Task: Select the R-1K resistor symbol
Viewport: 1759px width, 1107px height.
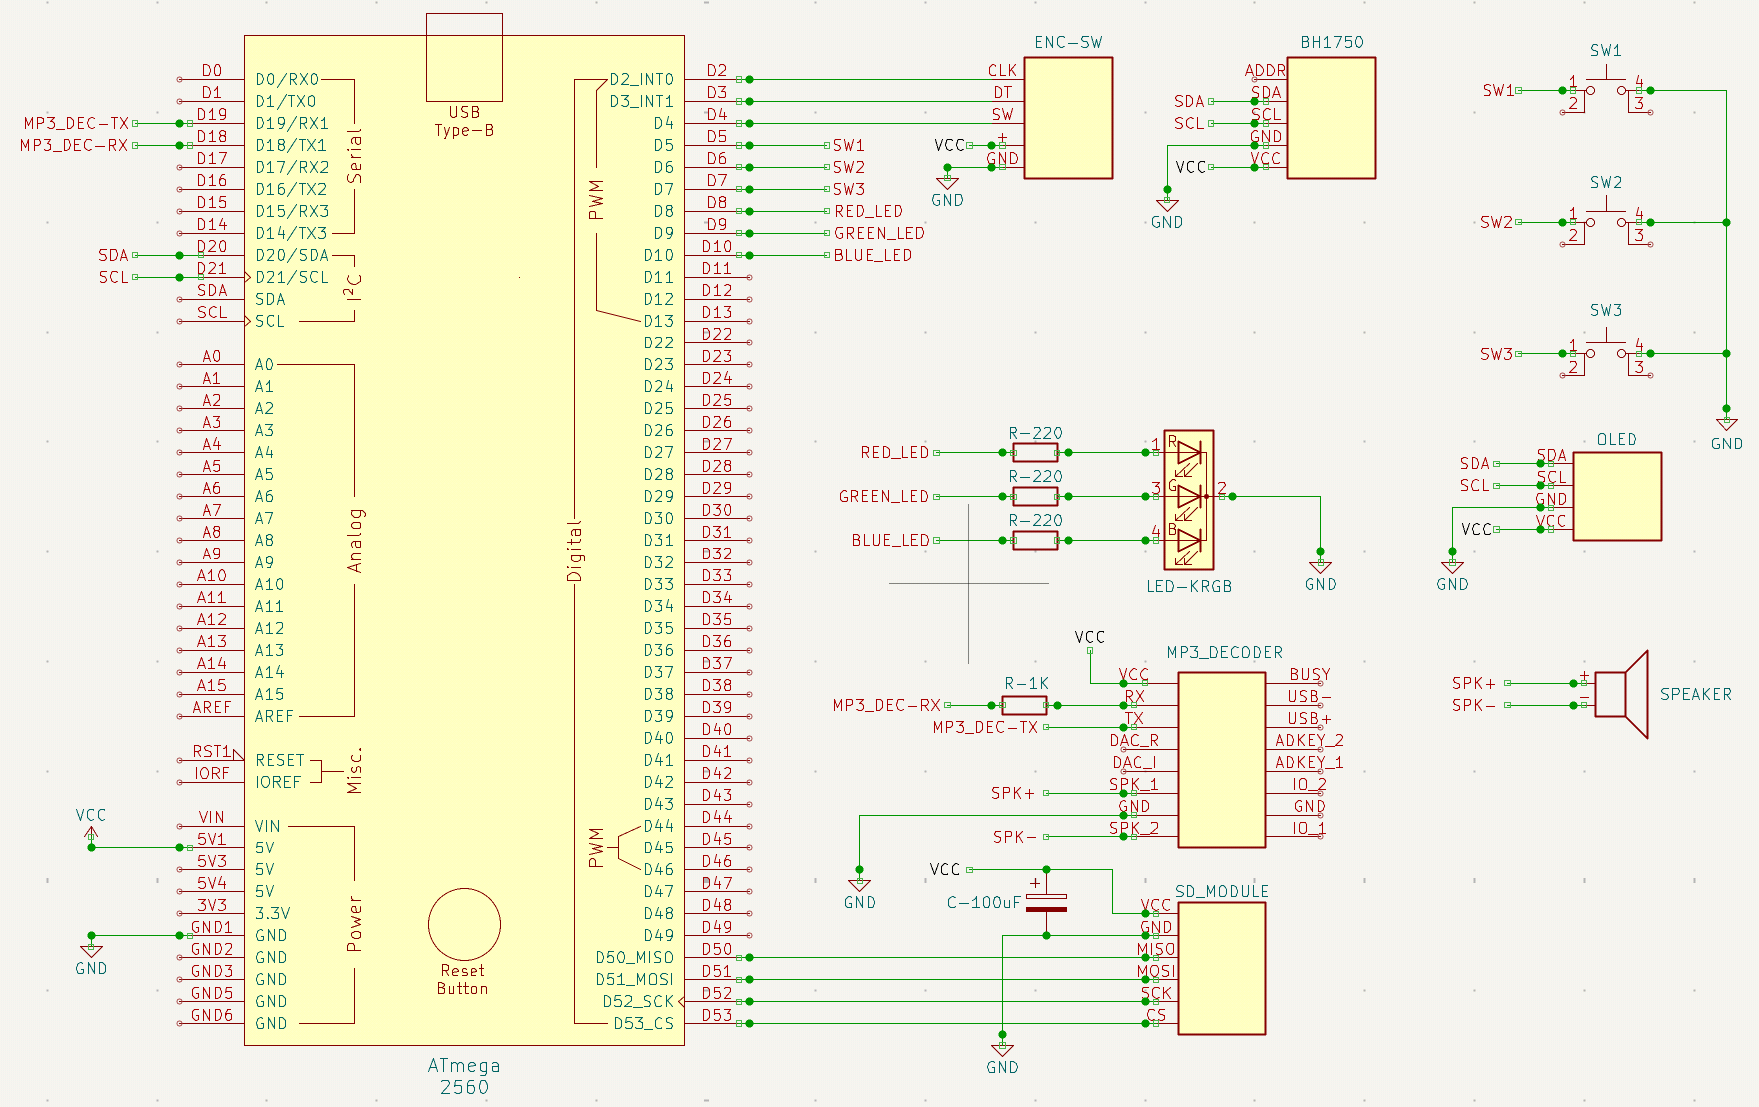Action: (1025, 705)
